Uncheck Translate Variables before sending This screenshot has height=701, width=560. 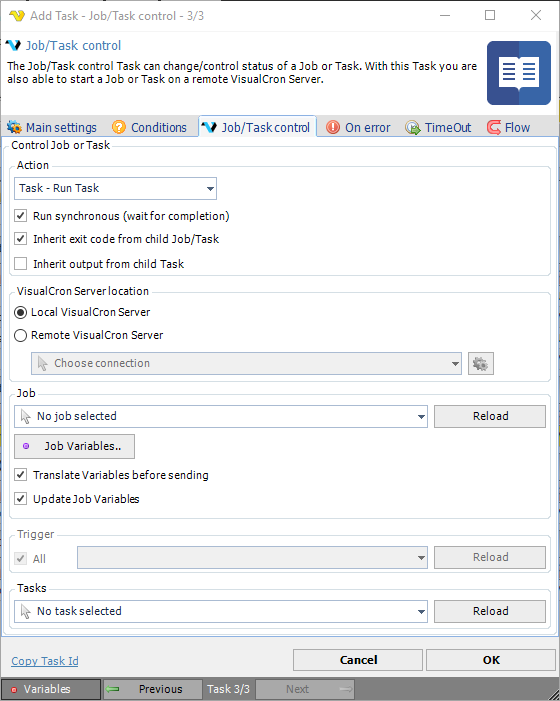tap(21, 475)
